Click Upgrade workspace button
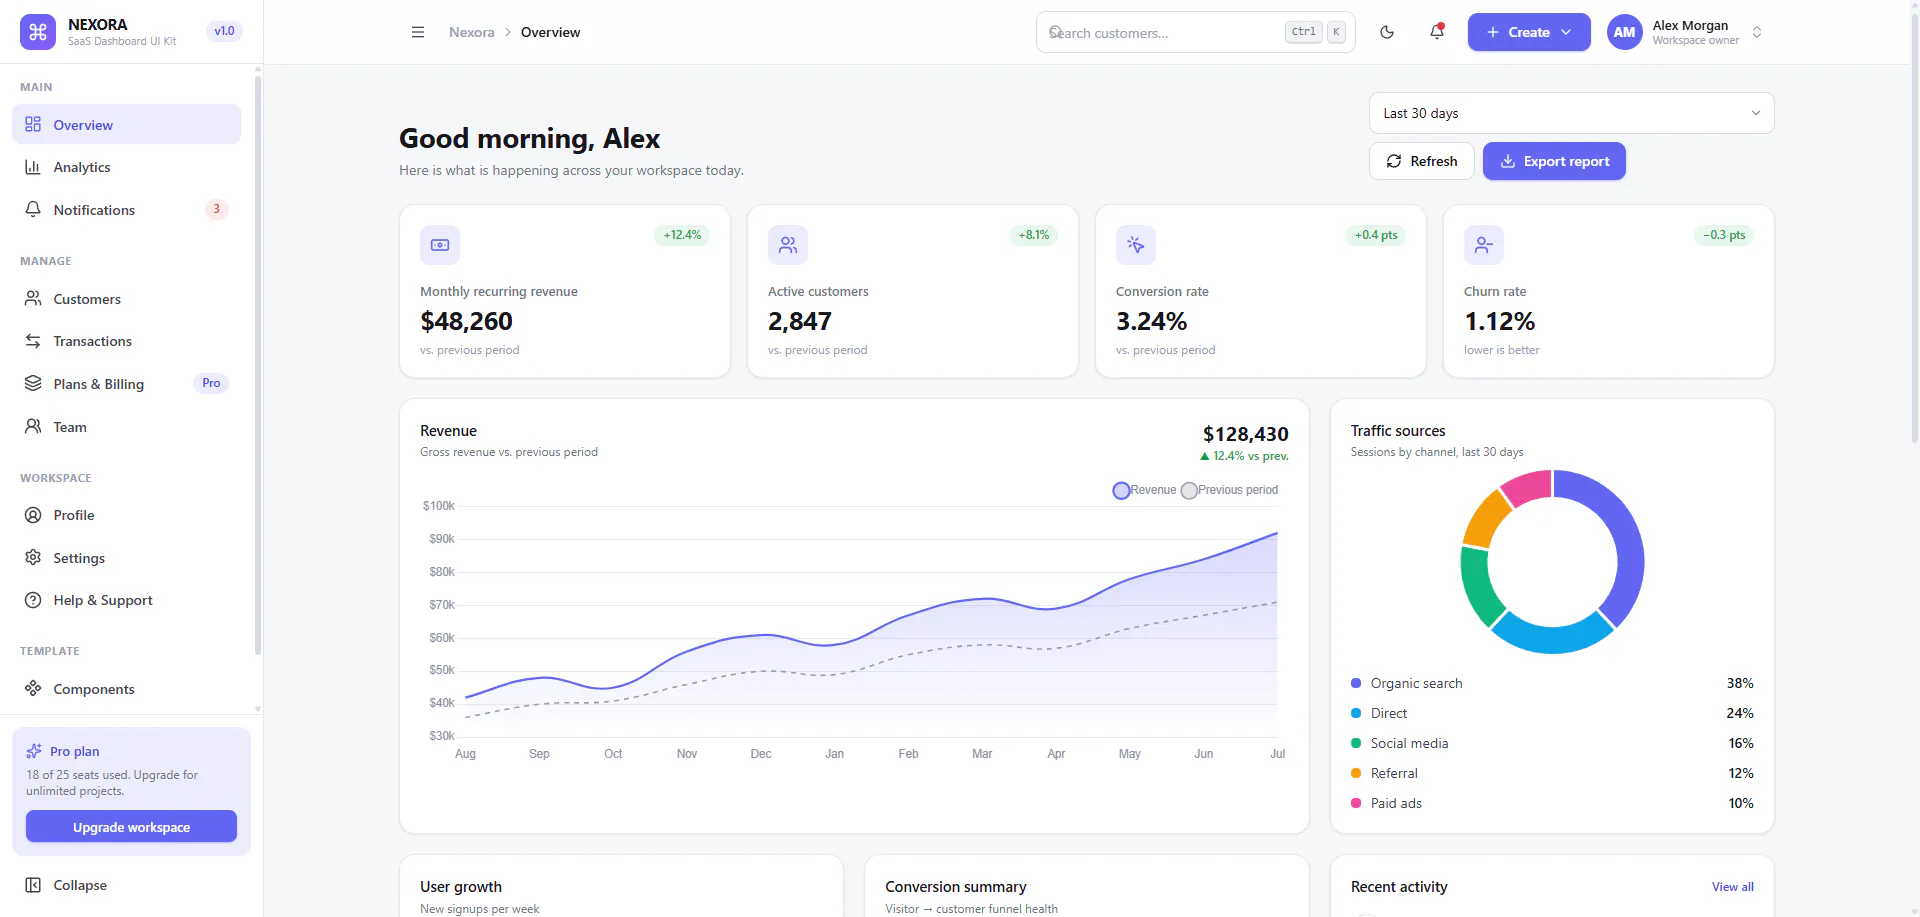 pos(131,827)
